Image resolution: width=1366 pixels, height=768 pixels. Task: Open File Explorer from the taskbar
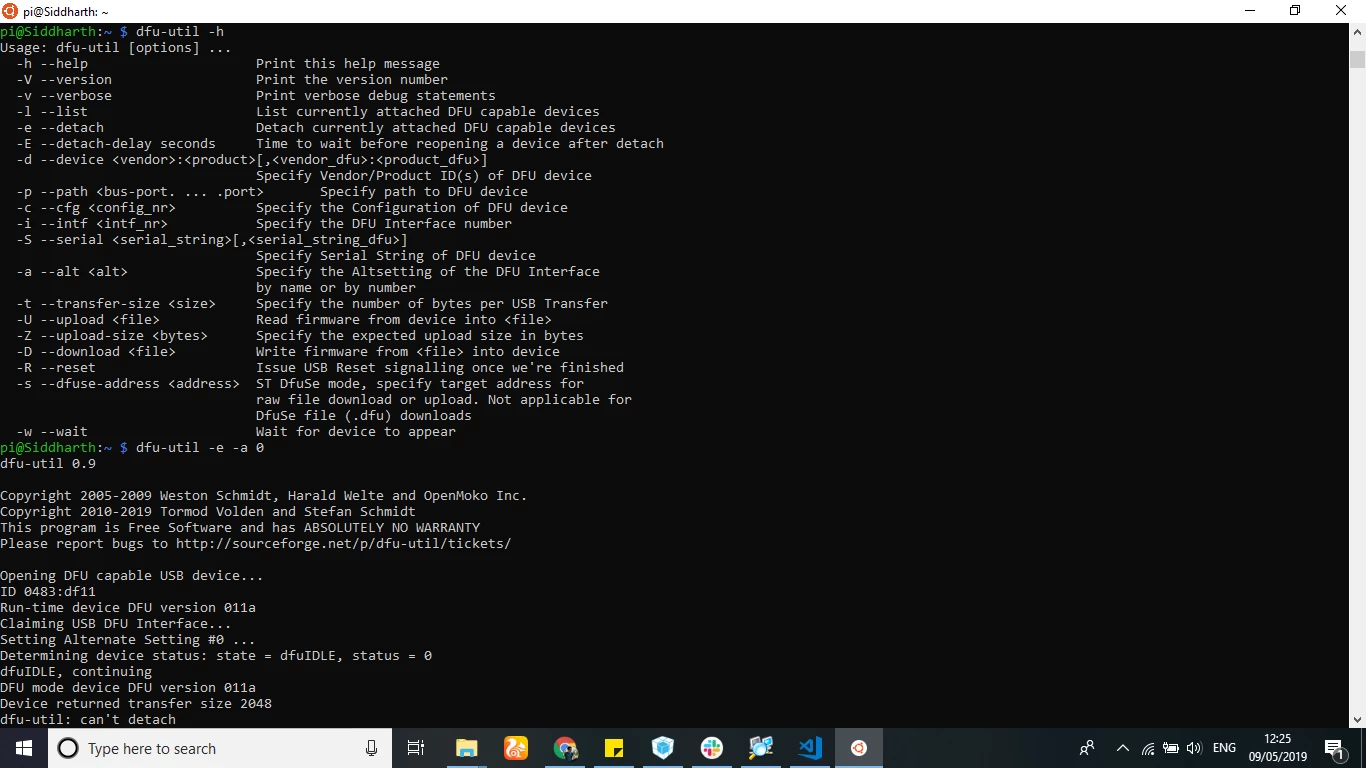pos(466,748)
